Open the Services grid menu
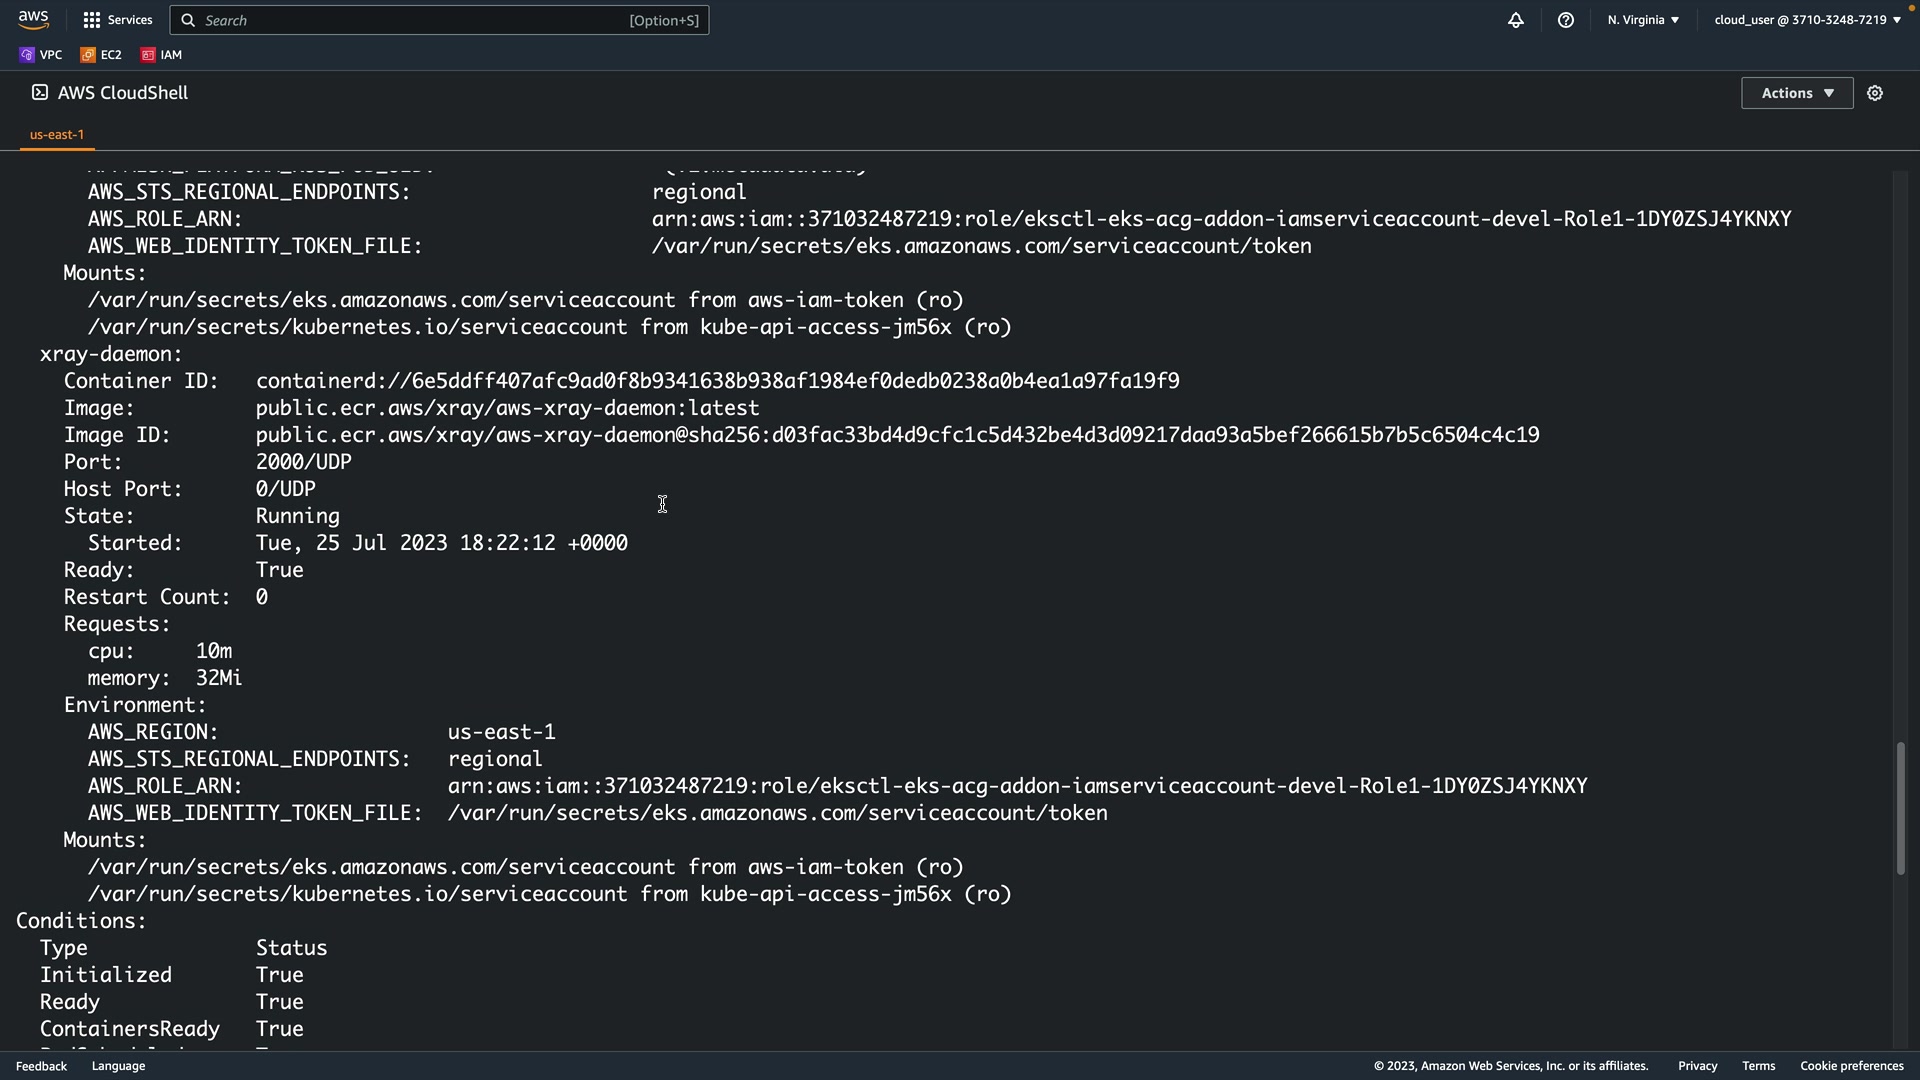Image resolution: width=1920 pixels, height=1080 pixels. [117, 20]
